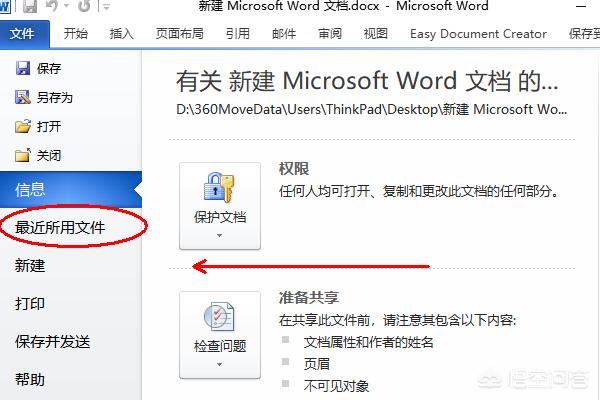This screenshot has height=400, width=600.
Task: Close the document via 关闭 in sidebar
Action: 38,155
